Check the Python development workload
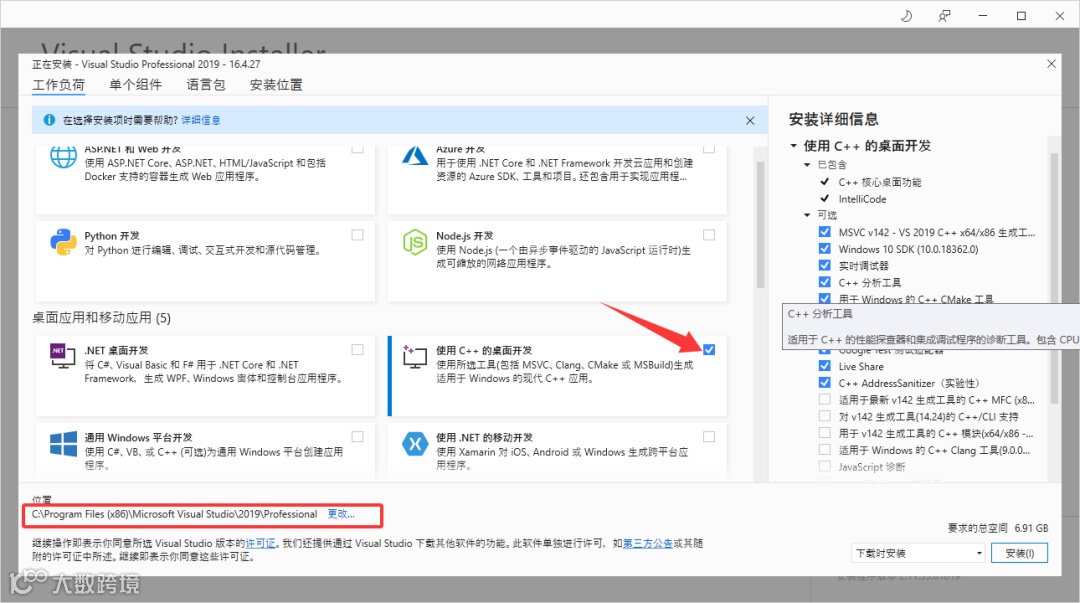Image resolution: width=1080 pixels, height=603 pixels. [x=357, y=235]
